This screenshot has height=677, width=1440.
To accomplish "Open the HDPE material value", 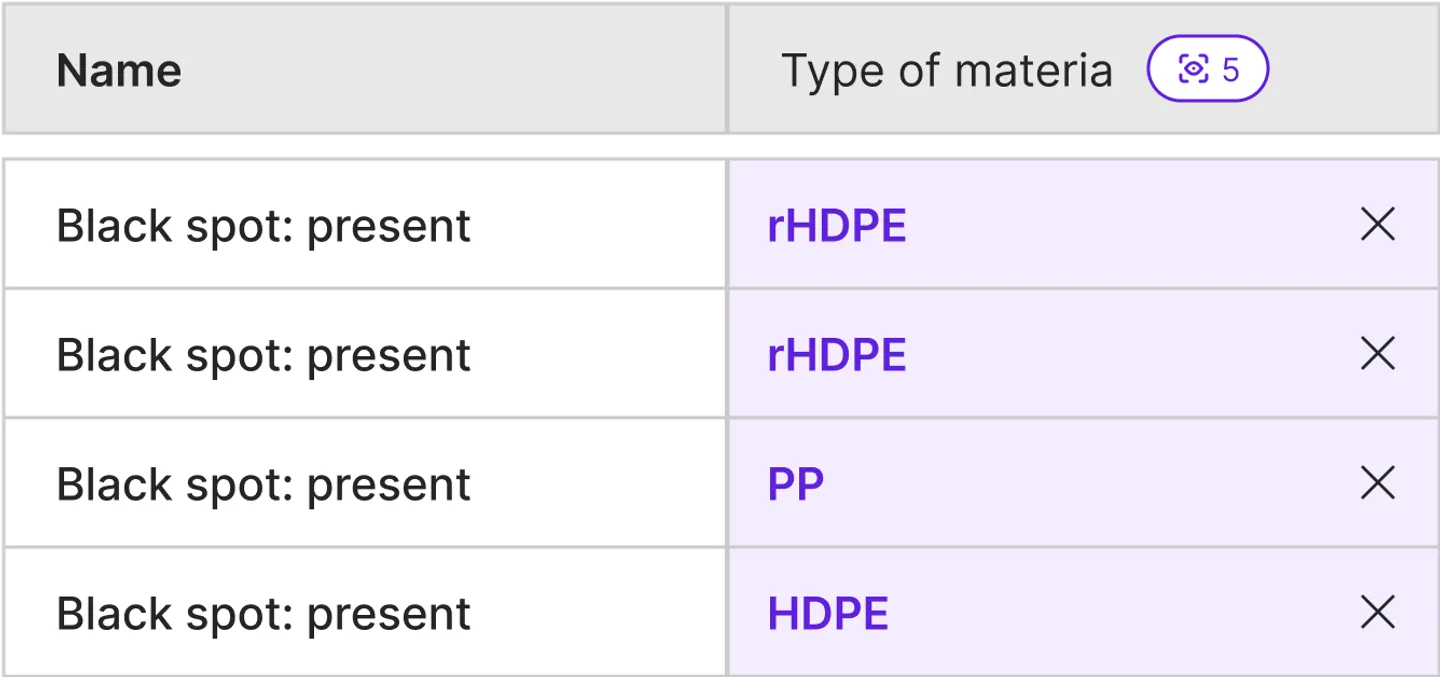I will point(828,613).
